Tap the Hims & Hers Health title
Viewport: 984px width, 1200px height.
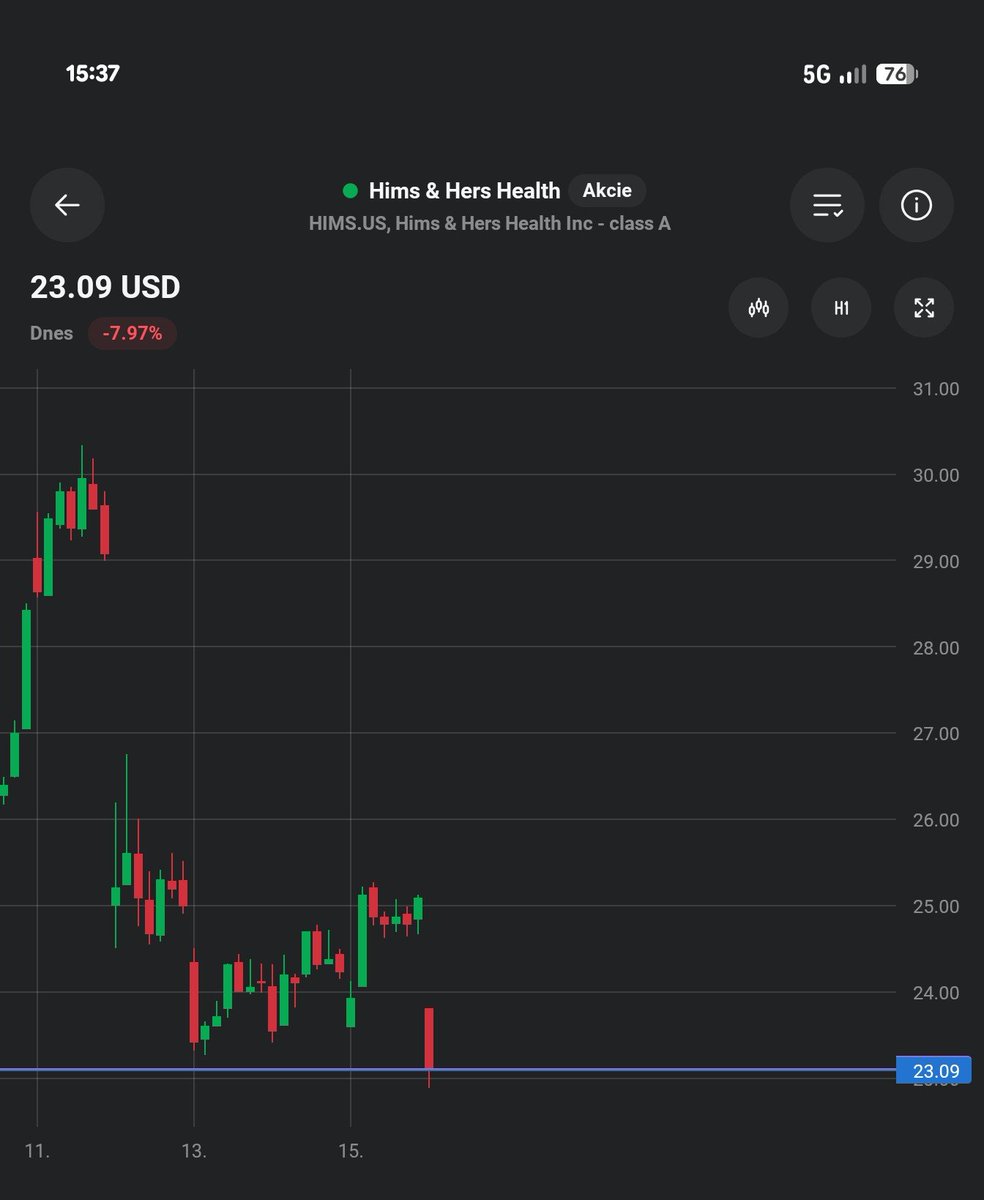[464, 190]
